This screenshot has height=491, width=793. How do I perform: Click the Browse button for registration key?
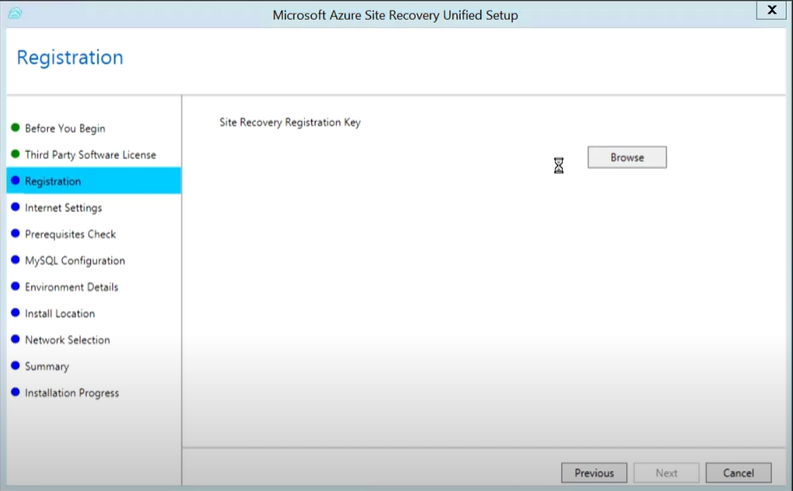[627, 157]
